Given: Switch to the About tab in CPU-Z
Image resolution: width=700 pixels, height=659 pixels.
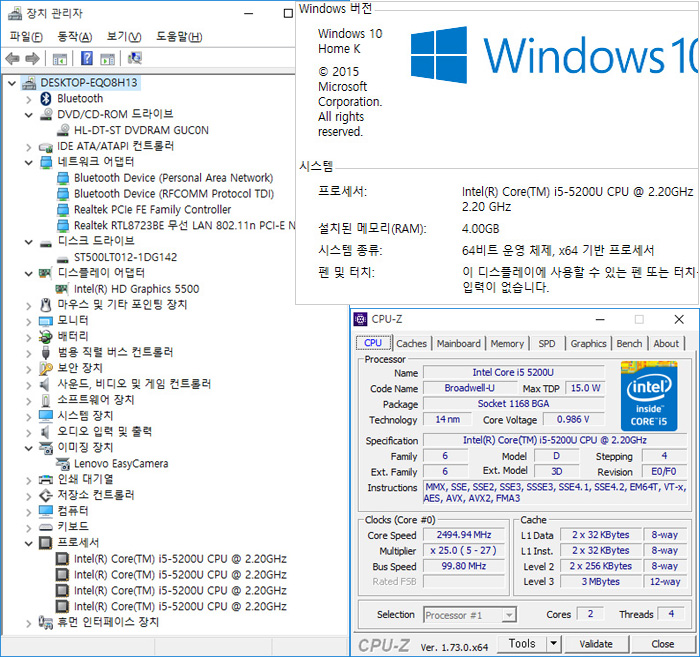Looking at the screenshot, I should click(x=666, y=343).
